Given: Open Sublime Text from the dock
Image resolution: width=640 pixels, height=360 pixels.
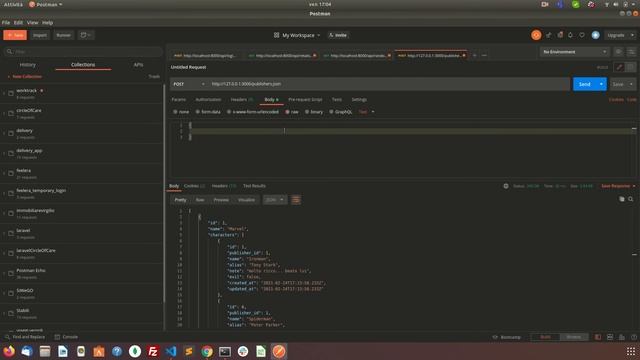Looking at the screenshot, I should [189, 351].
